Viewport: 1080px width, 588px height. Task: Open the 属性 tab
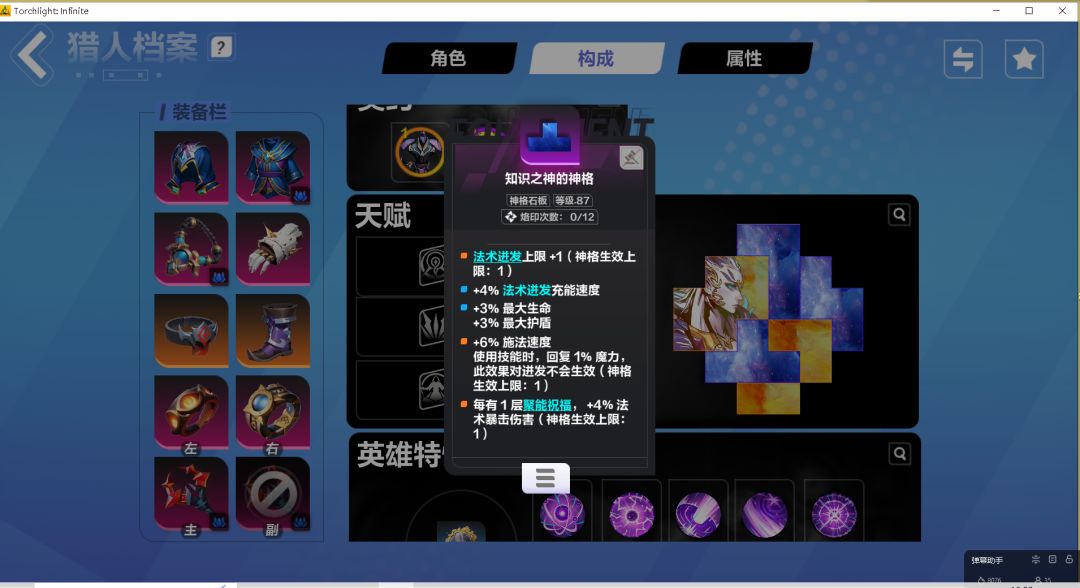[745, 59]
